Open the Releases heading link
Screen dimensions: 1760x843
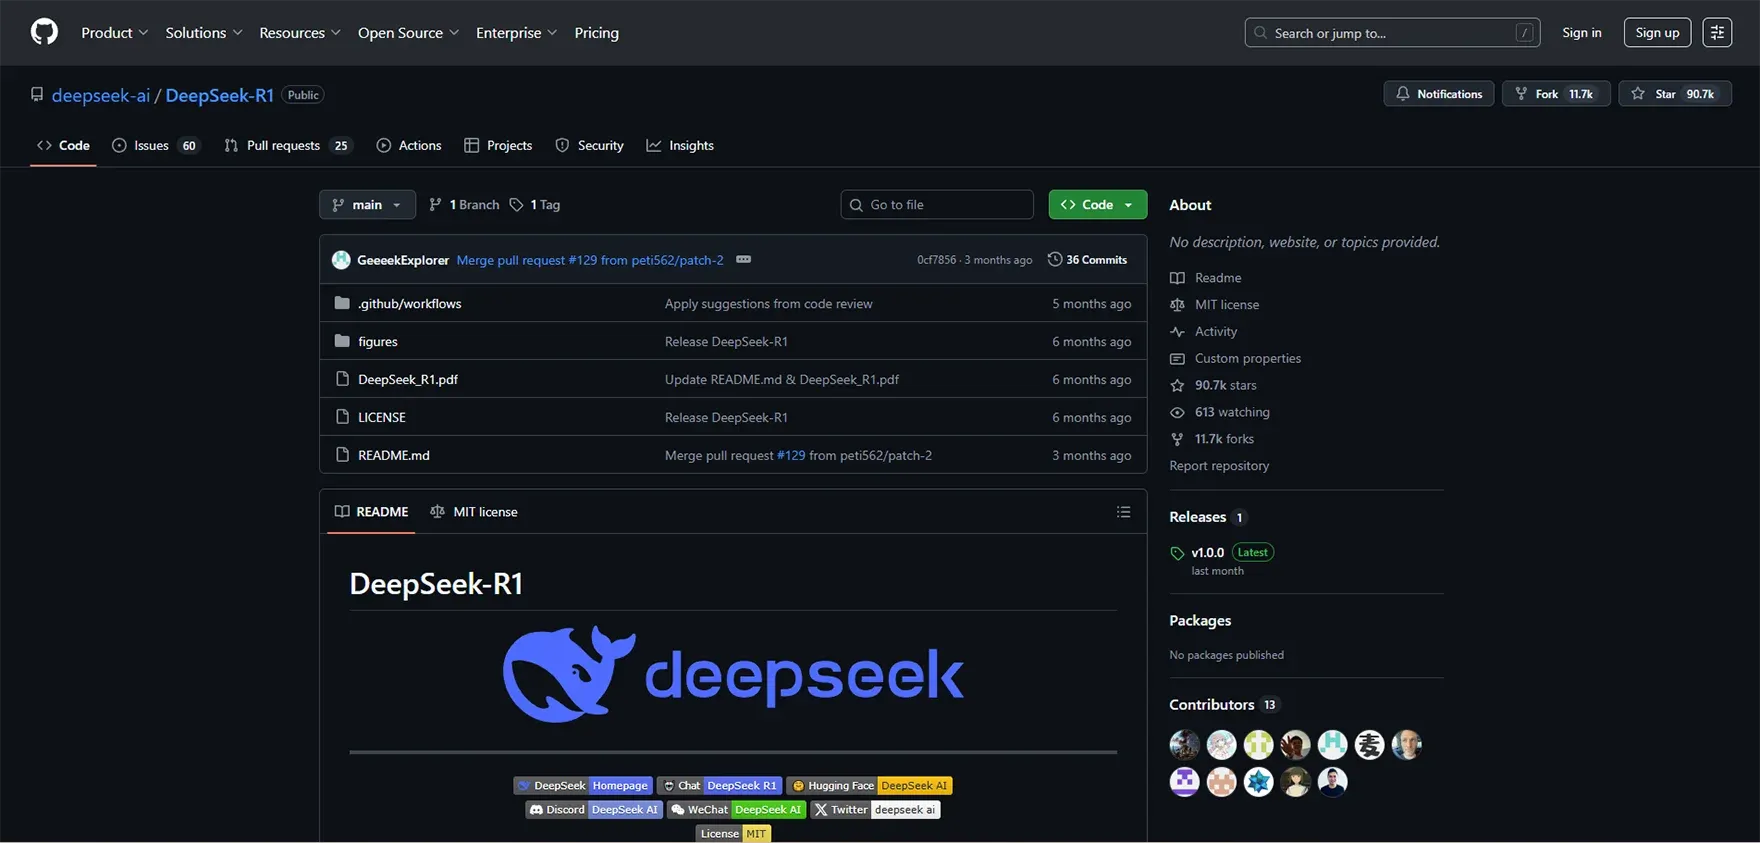(x=1207, y=517)
